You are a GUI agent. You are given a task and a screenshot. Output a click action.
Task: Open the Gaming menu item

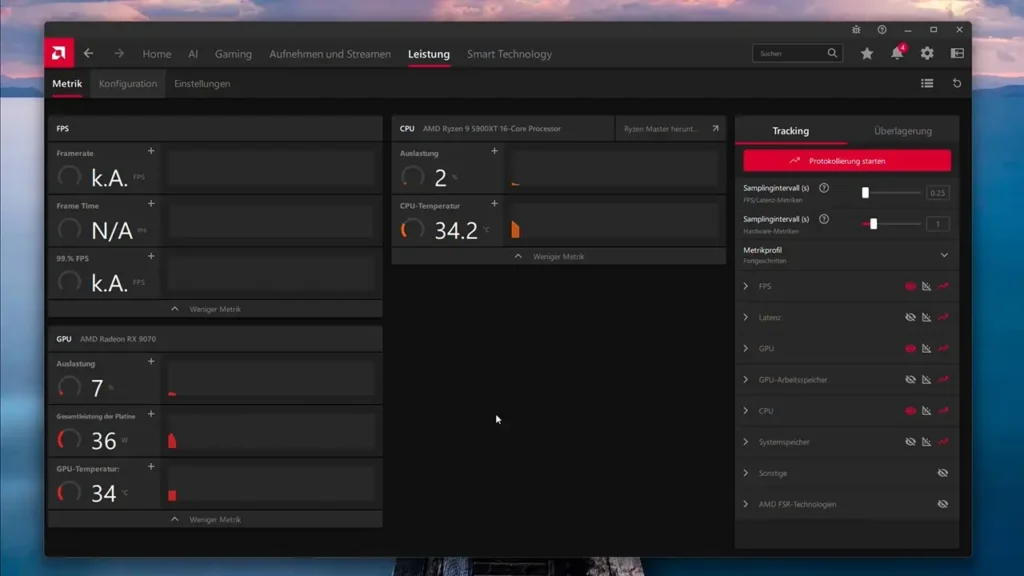point(233,54)
